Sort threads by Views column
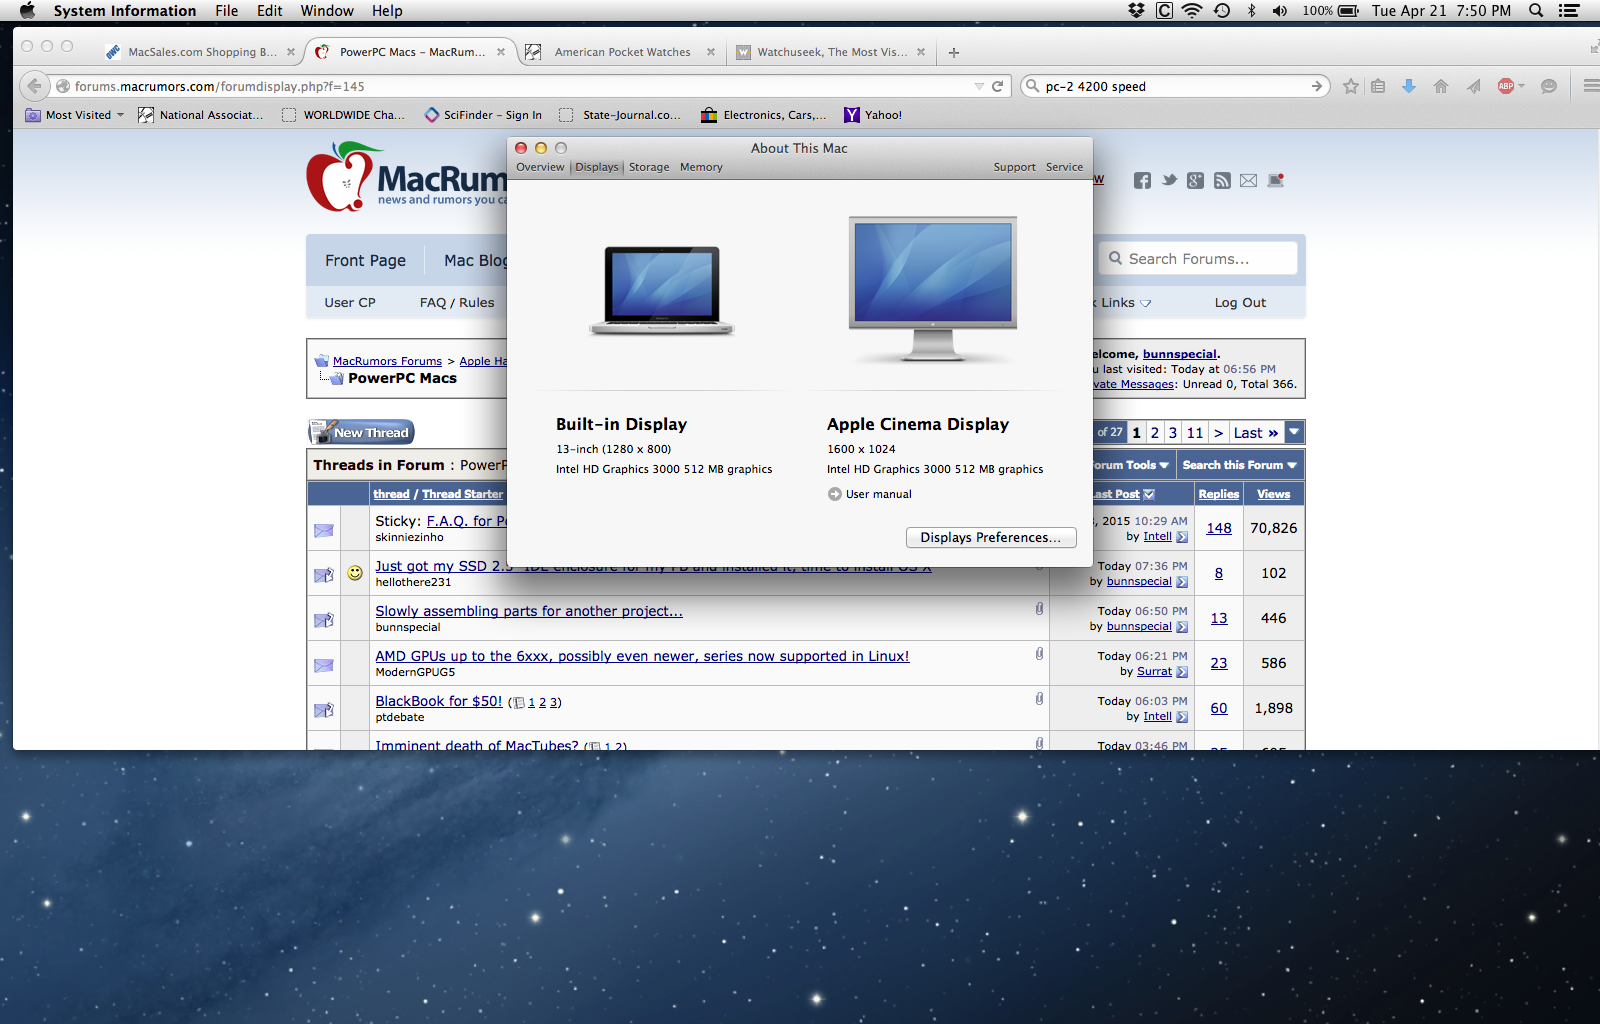Screen dimensions: 1600x1024 pyautogui.click(x=1273, y=494)
